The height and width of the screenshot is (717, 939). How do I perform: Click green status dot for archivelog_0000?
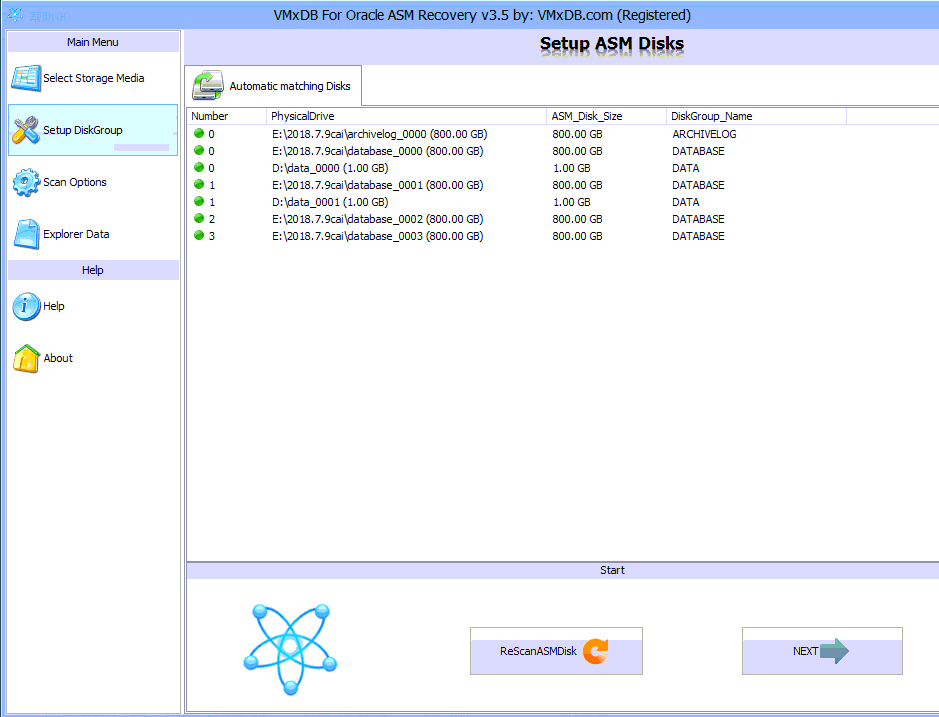[199, 134]
